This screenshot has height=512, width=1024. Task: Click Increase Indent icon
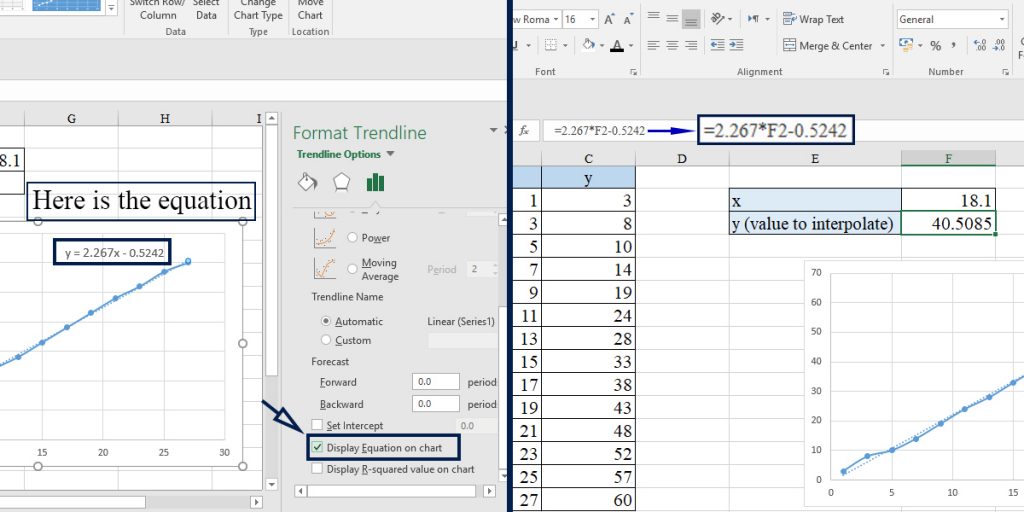coord(736,45)
